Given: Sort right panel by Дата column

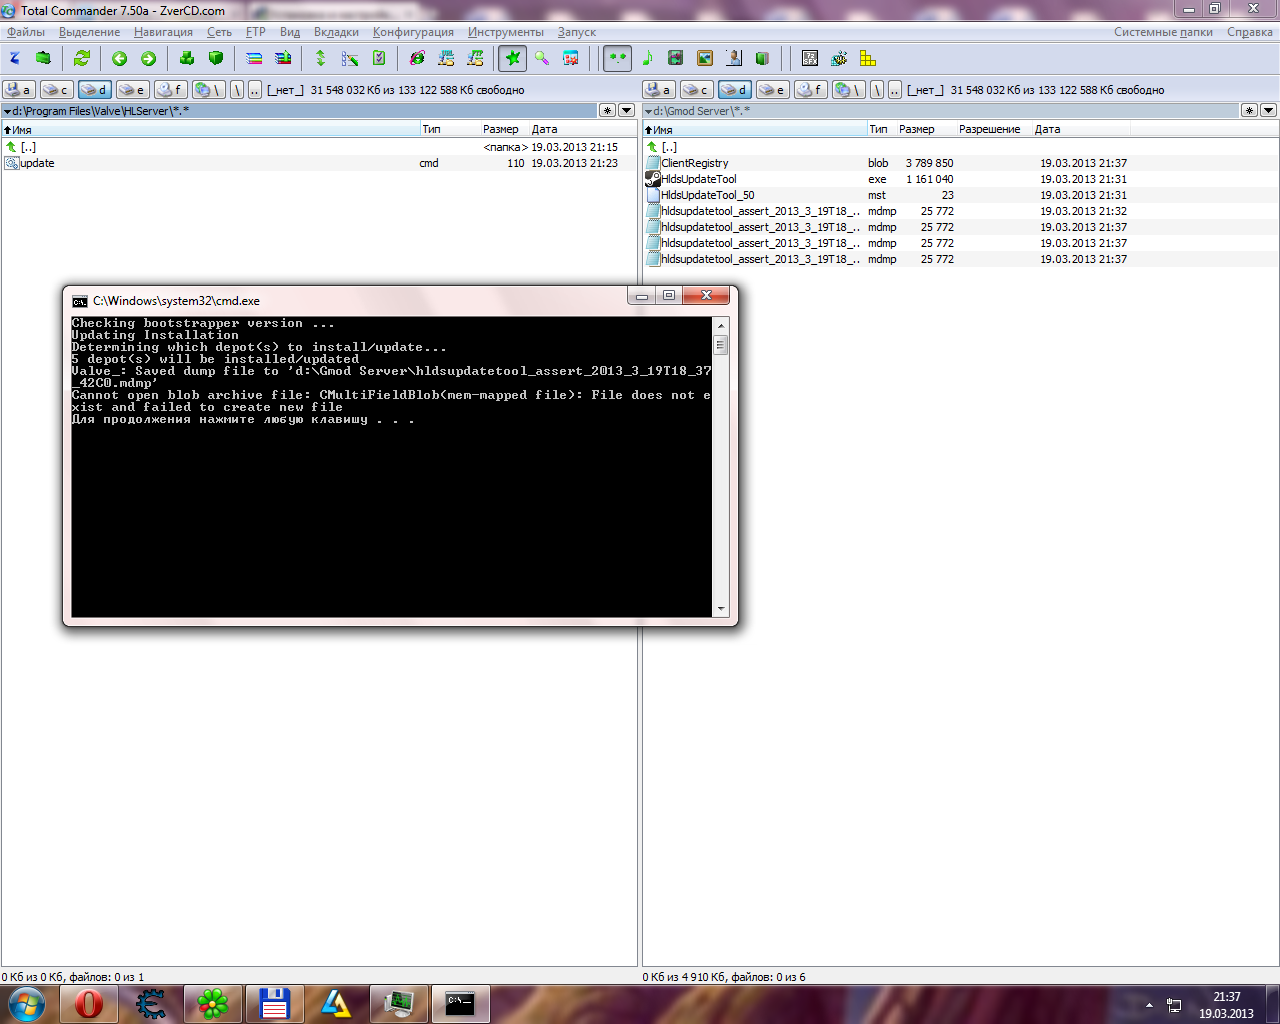Looking at the screenshot, I should [1081, 129].
